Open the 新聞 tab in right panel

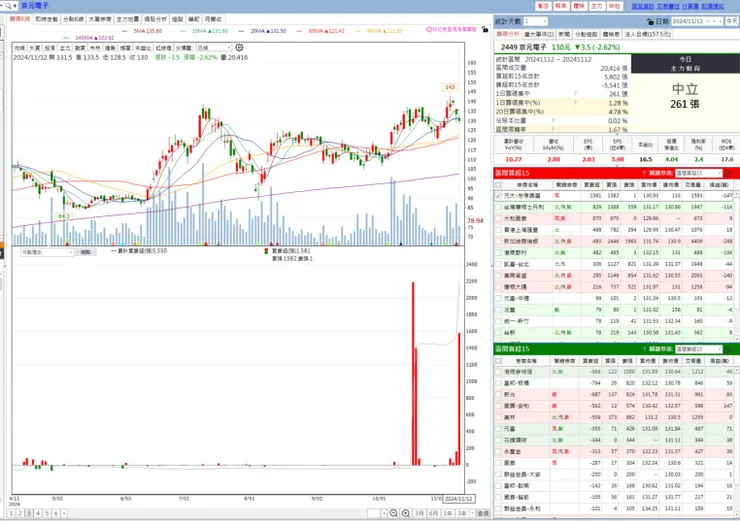[564, 34]
